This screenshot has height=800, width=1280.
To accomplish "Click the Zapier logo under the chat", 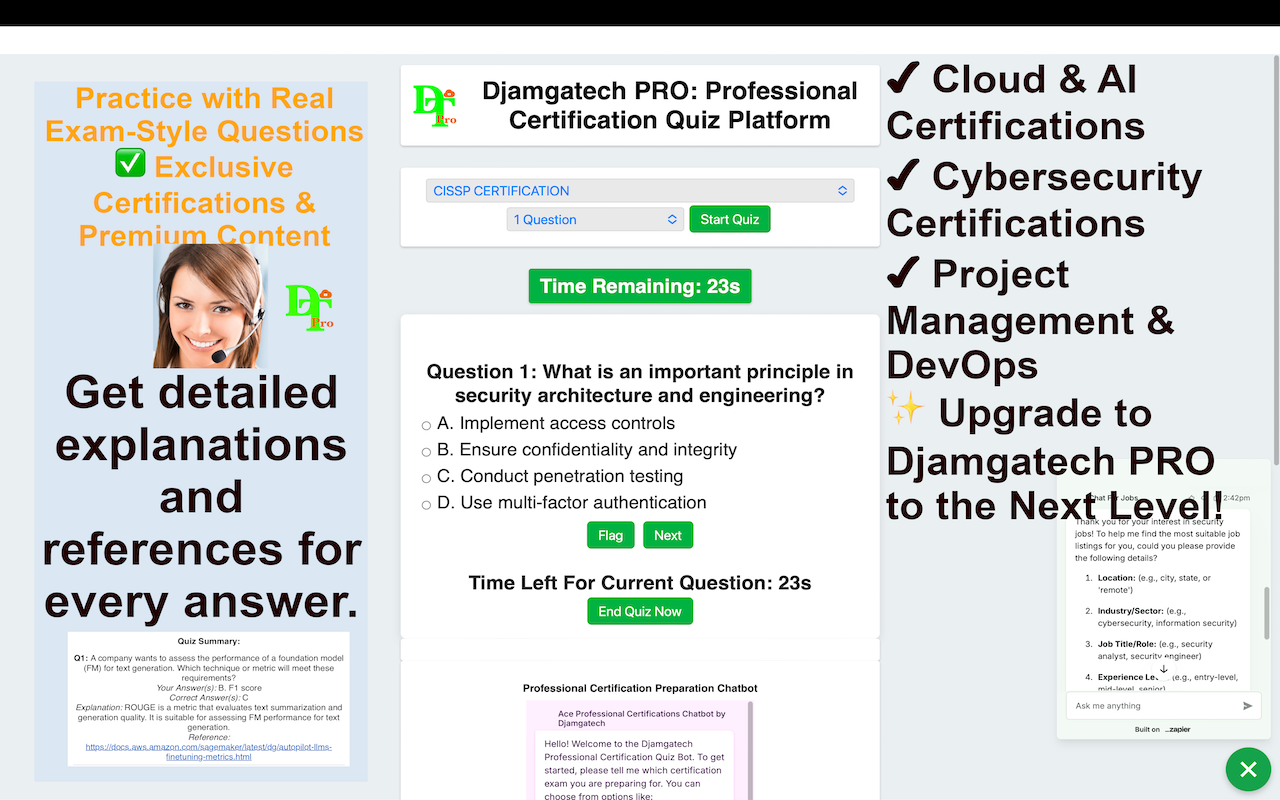I will (x=1177, y=730).
